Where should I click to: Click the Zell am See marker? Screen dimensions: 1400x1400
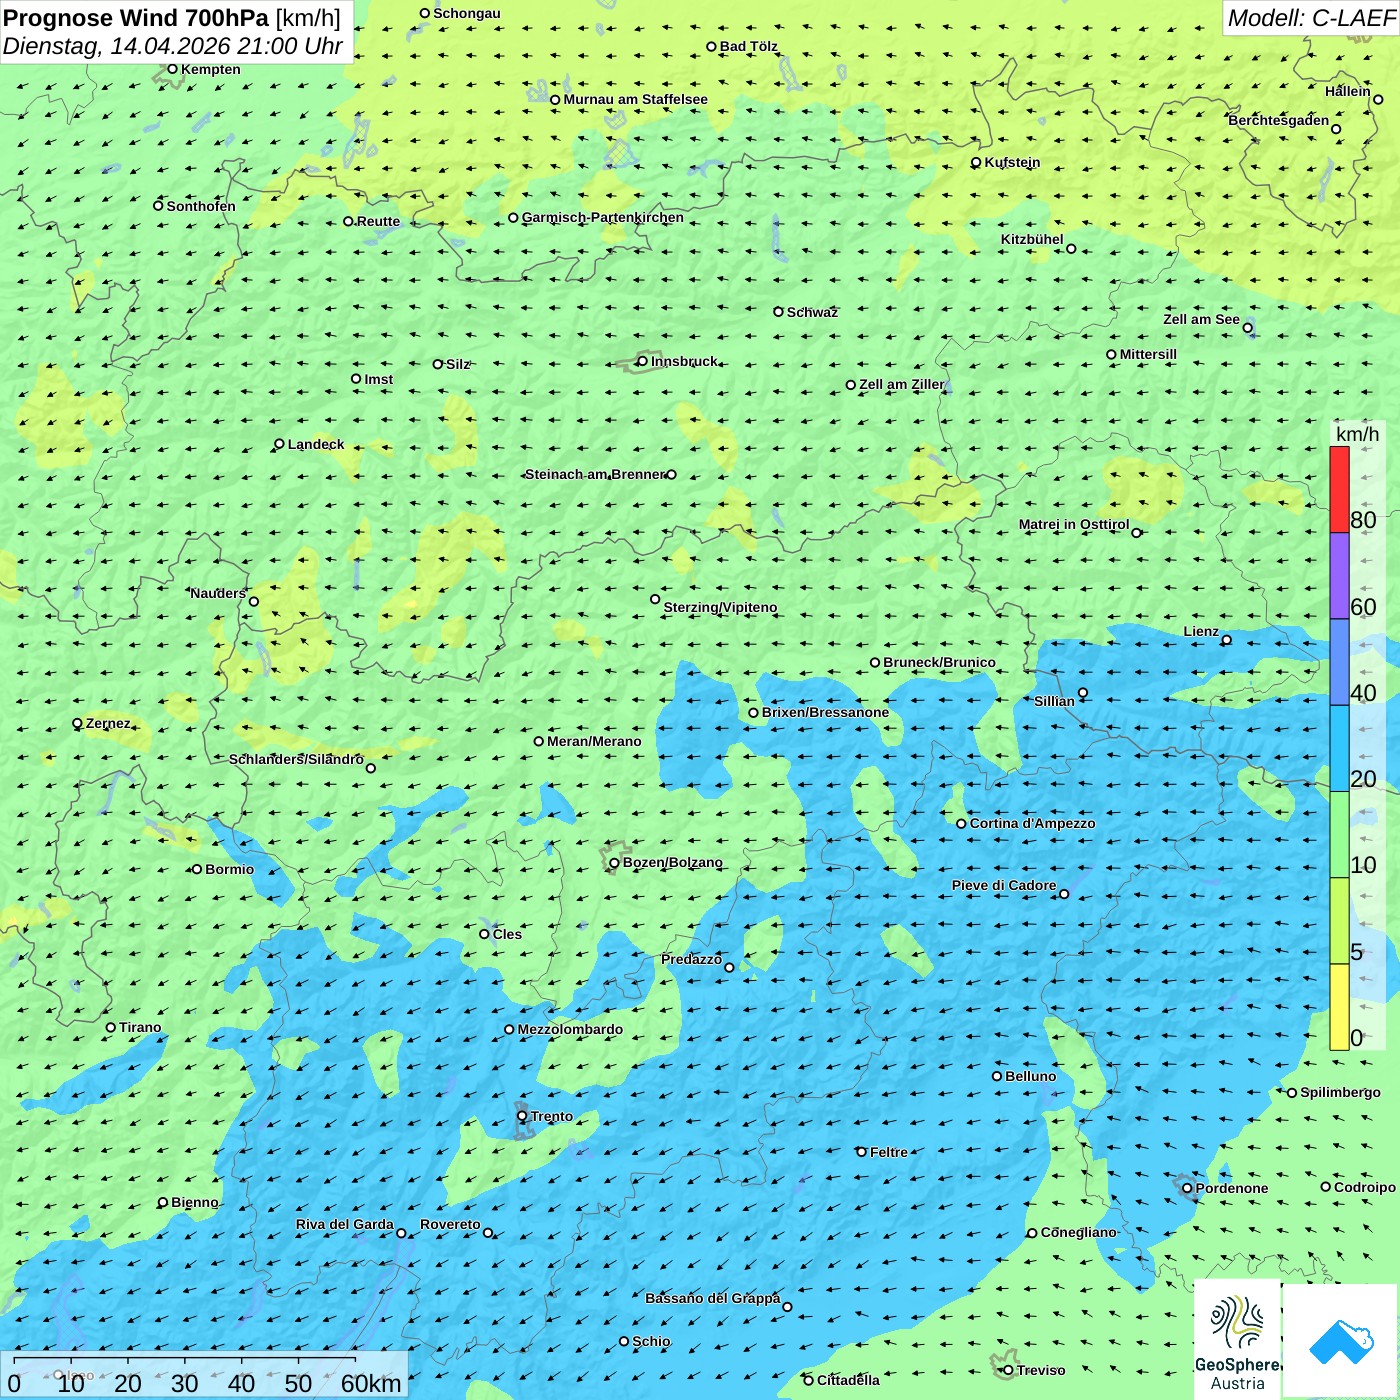(1248, 328)
